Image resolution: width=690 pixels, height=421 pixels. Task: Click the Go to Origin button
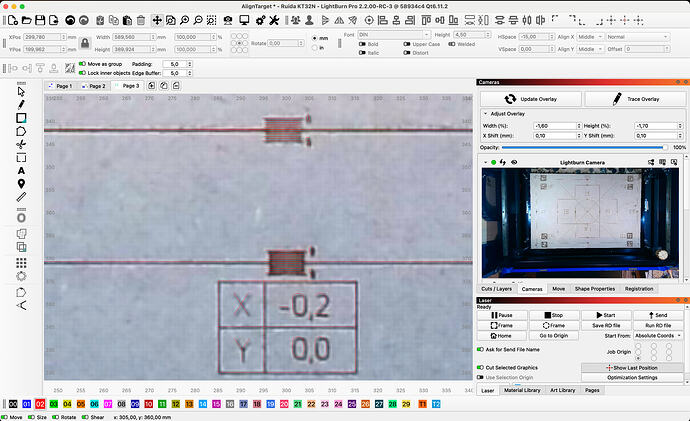pyautogui.click(x=554, y=336)
